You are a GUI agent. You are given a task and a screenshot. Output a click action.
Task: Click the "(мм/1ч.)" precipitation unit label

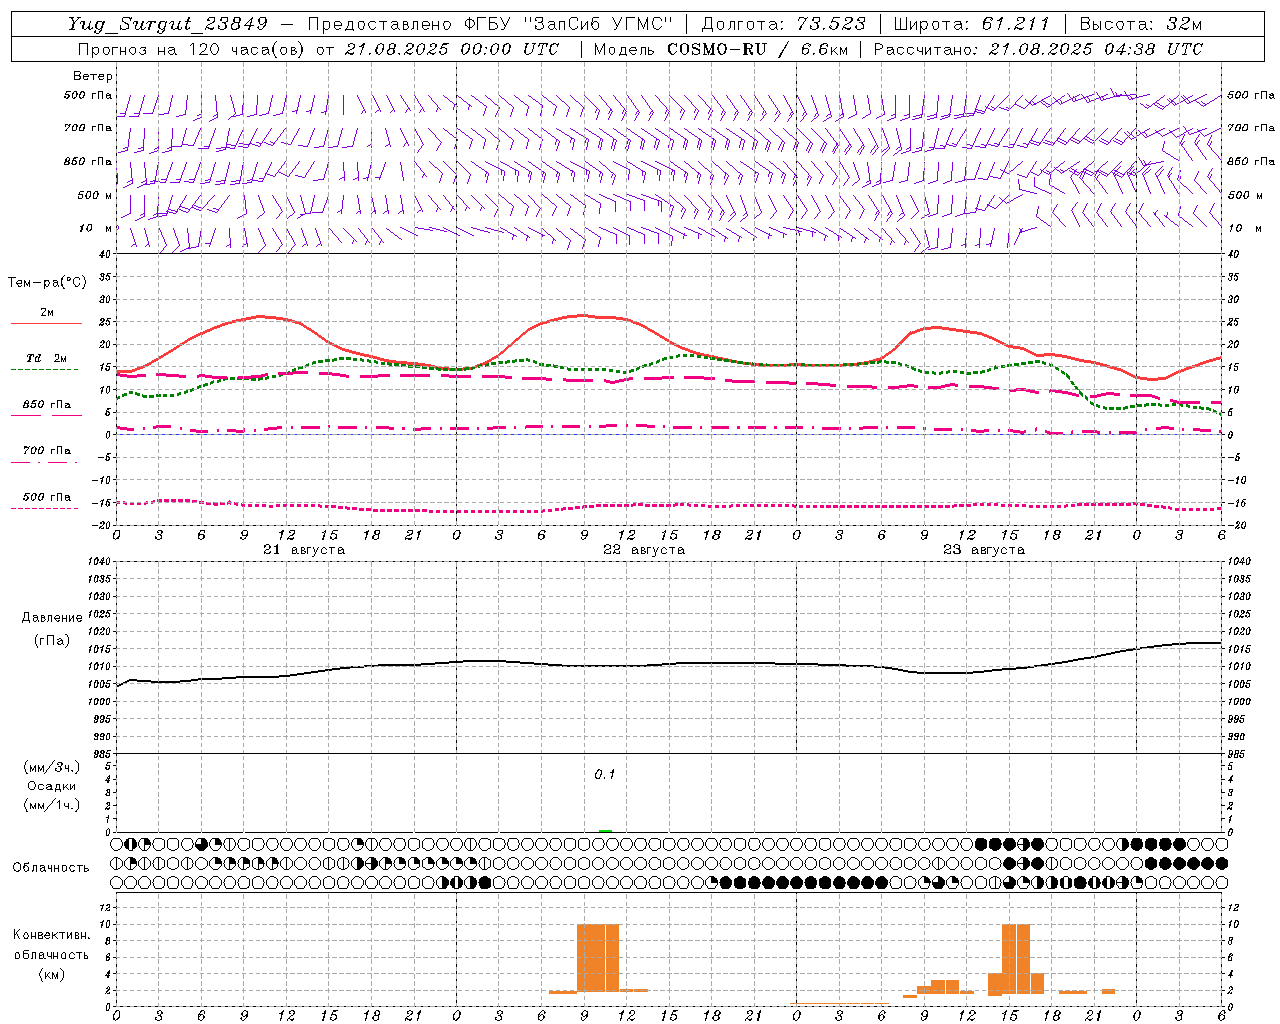[52, 805]
